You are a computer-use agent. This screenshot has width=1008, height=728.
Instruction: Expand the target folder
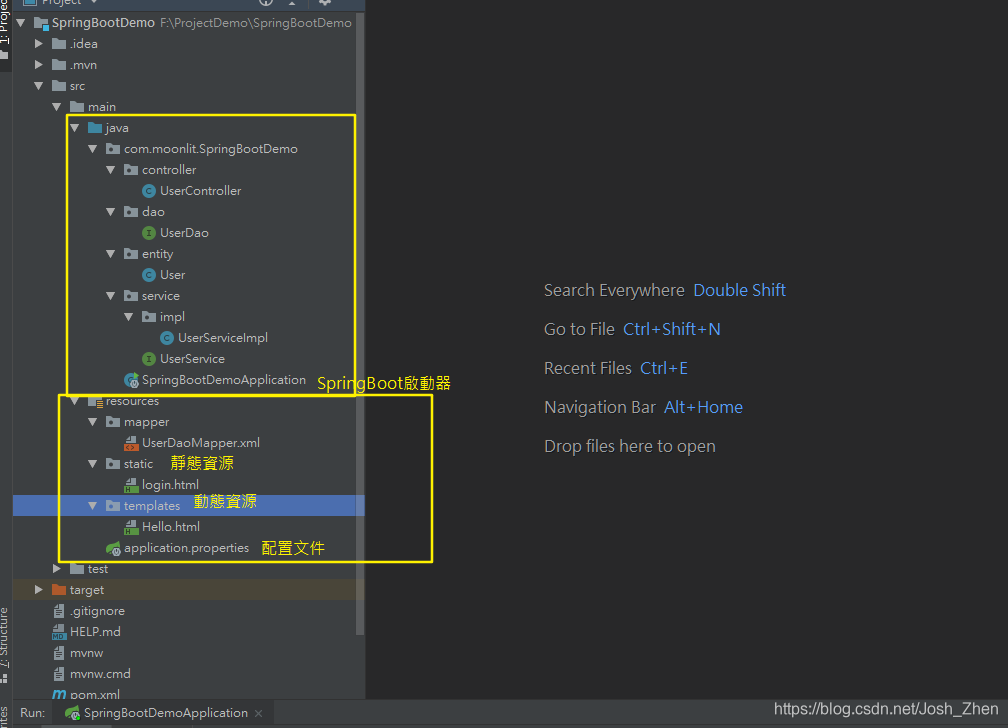tap(39, 589)
